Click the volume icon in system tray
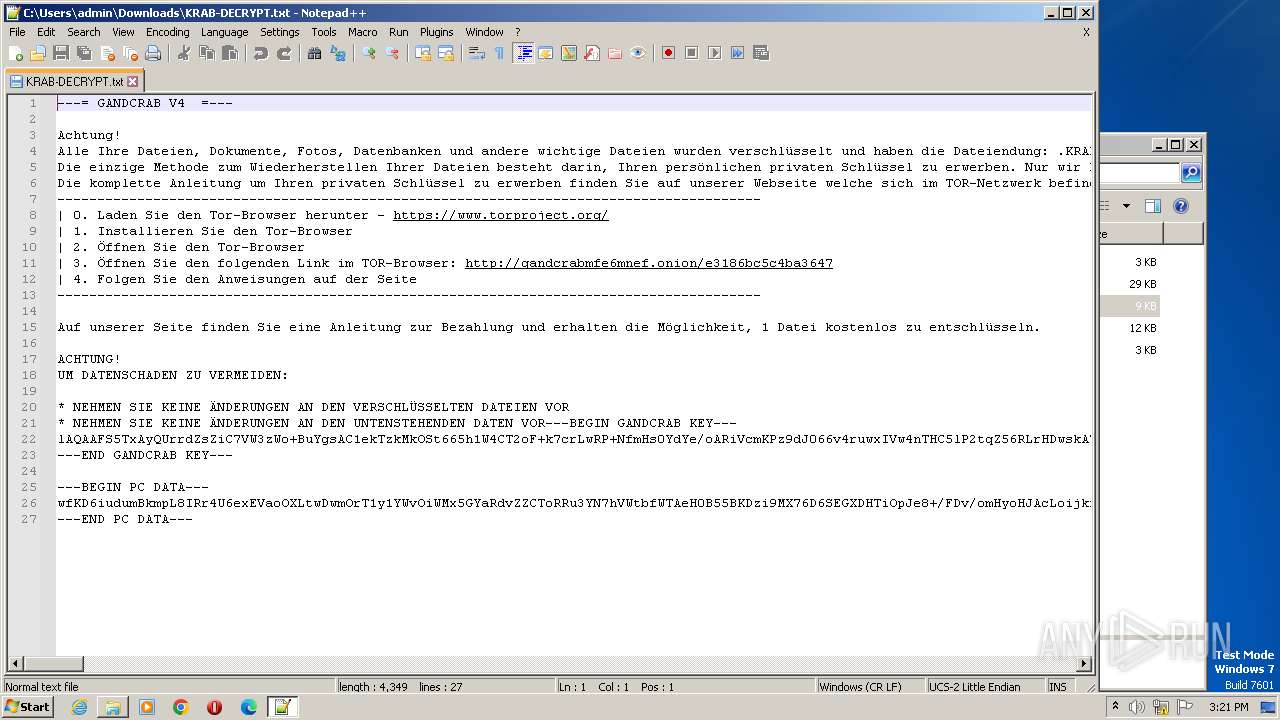Image resolution: width=1280 pixels, height=720 pixels. click(1137, 707)
